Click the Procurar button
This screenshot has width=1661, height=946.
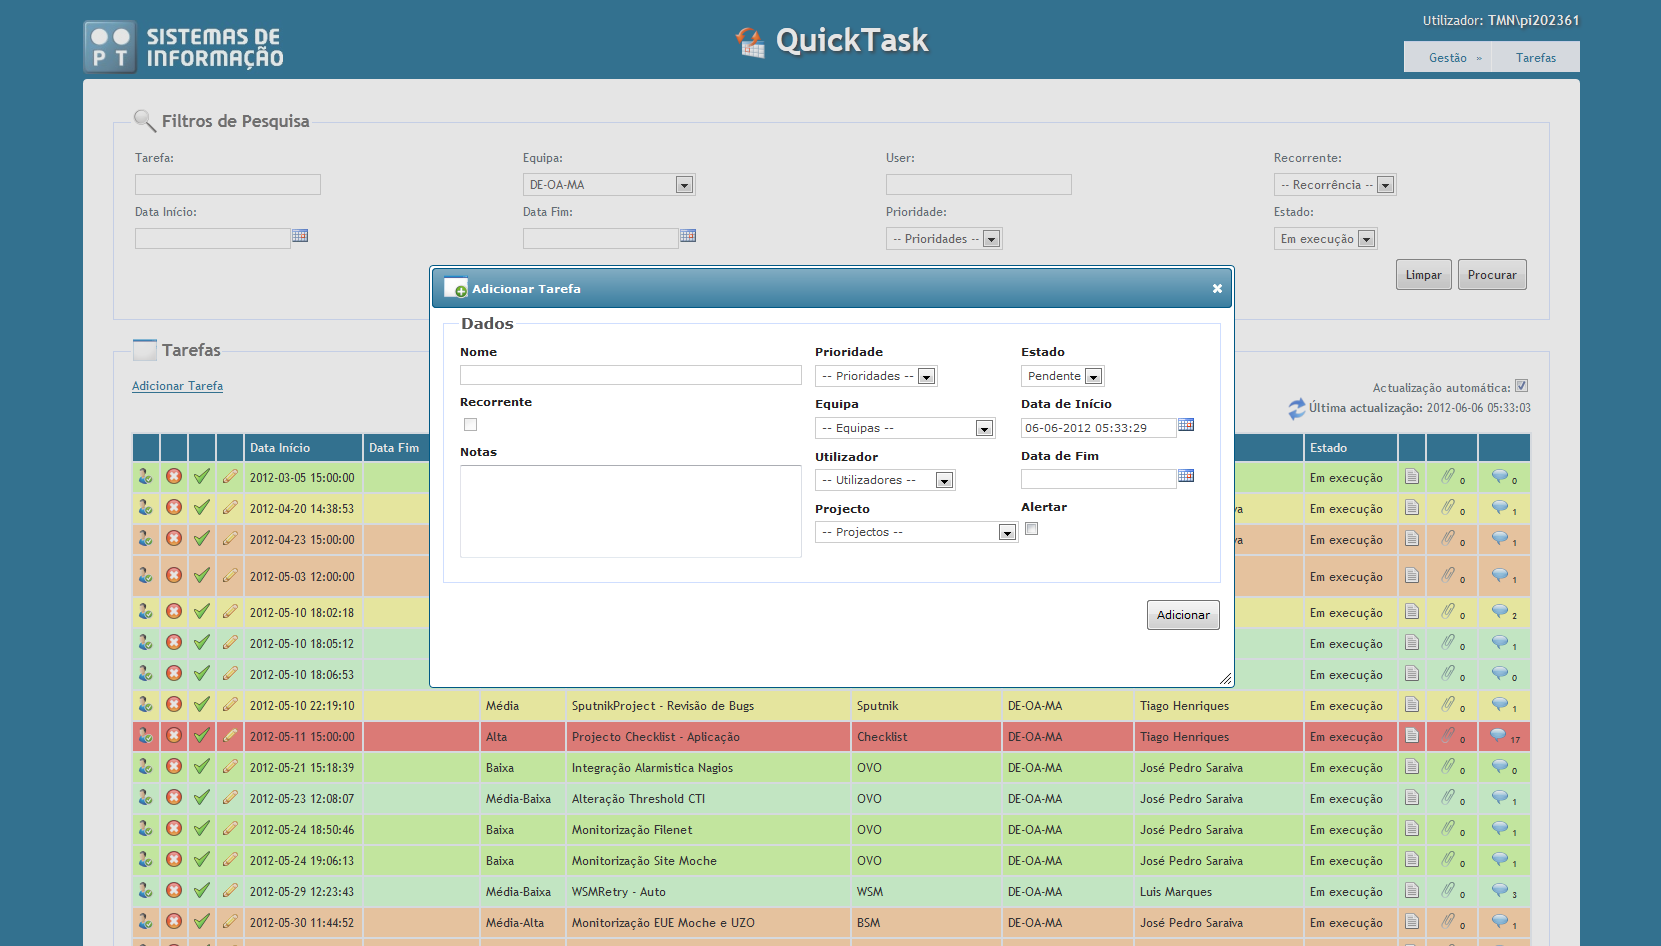click(x=1492, y=275)
